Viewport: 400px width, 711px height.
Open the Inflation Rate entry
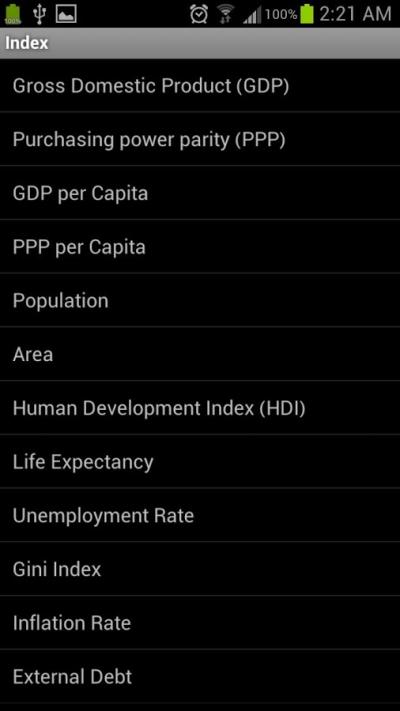[200, 623]
